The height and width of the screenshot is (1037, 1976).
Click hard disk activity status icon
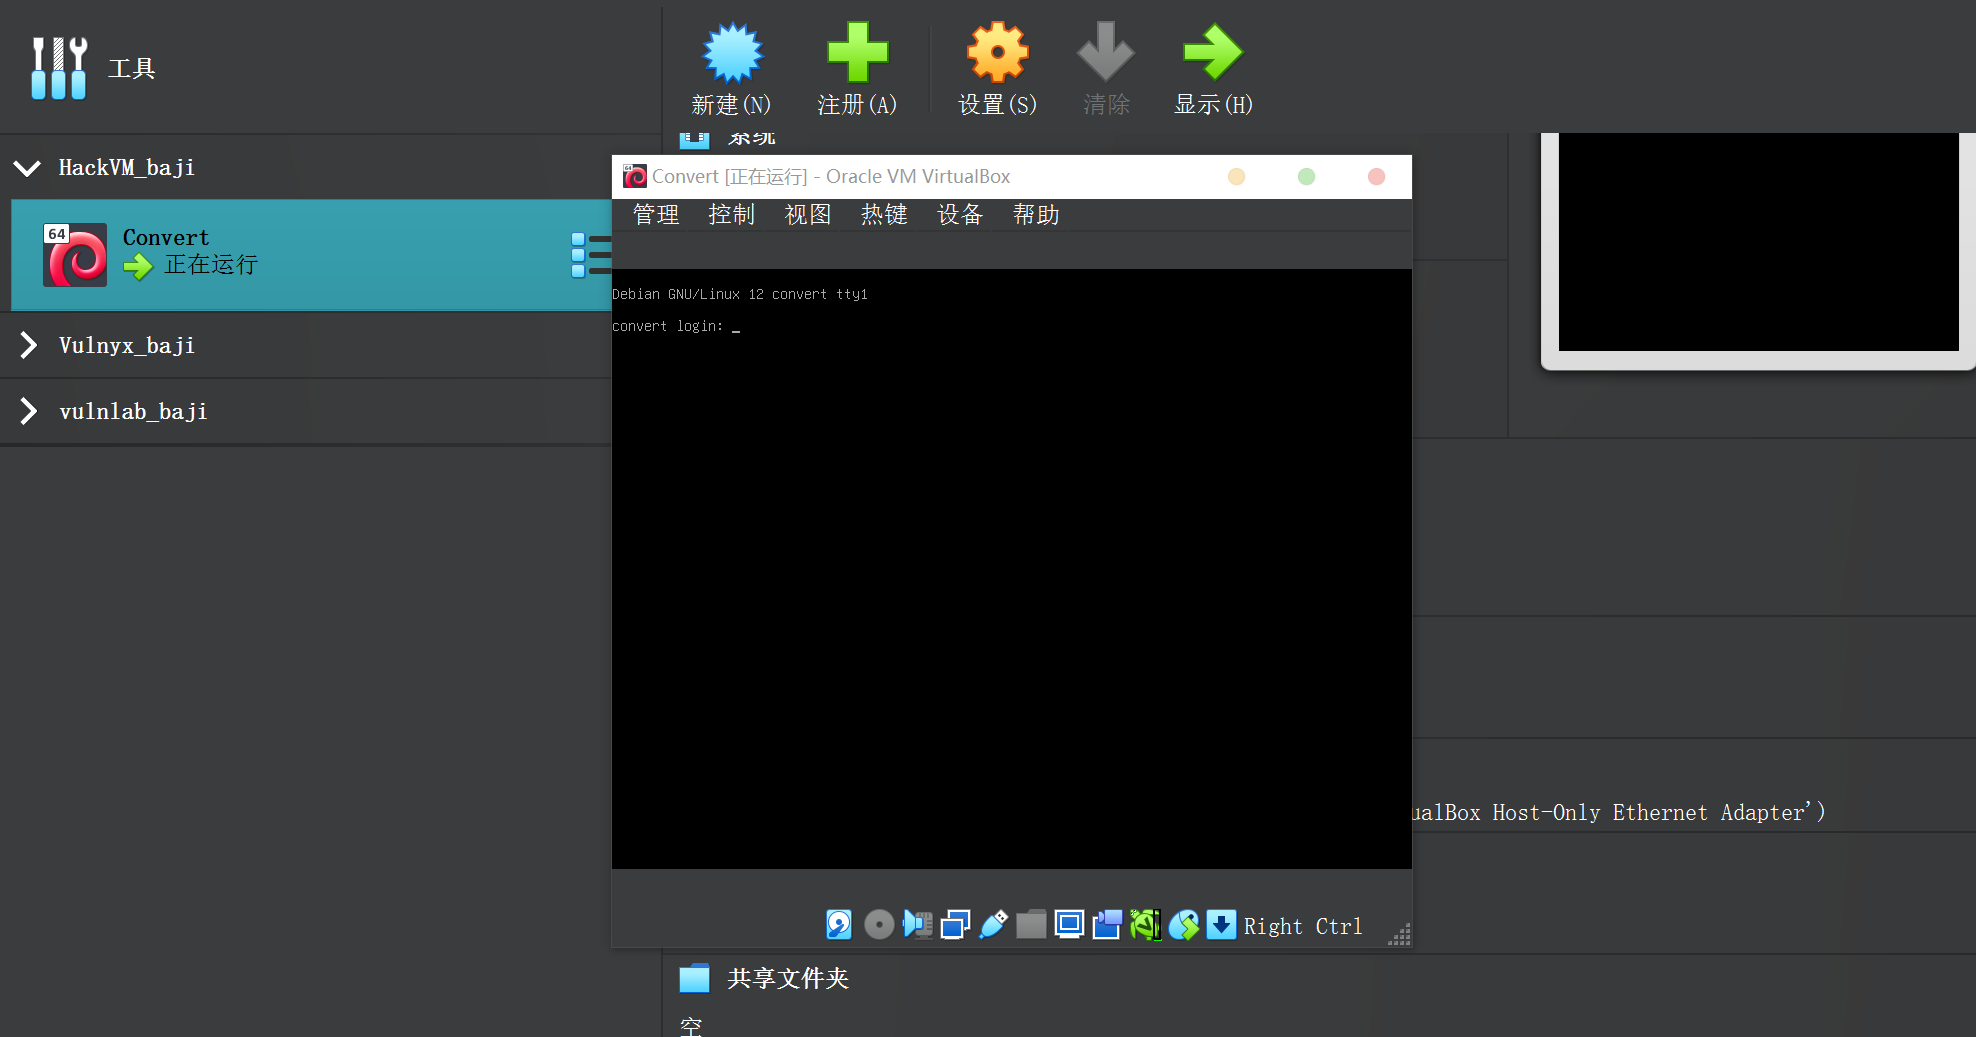tap(839, 925)
